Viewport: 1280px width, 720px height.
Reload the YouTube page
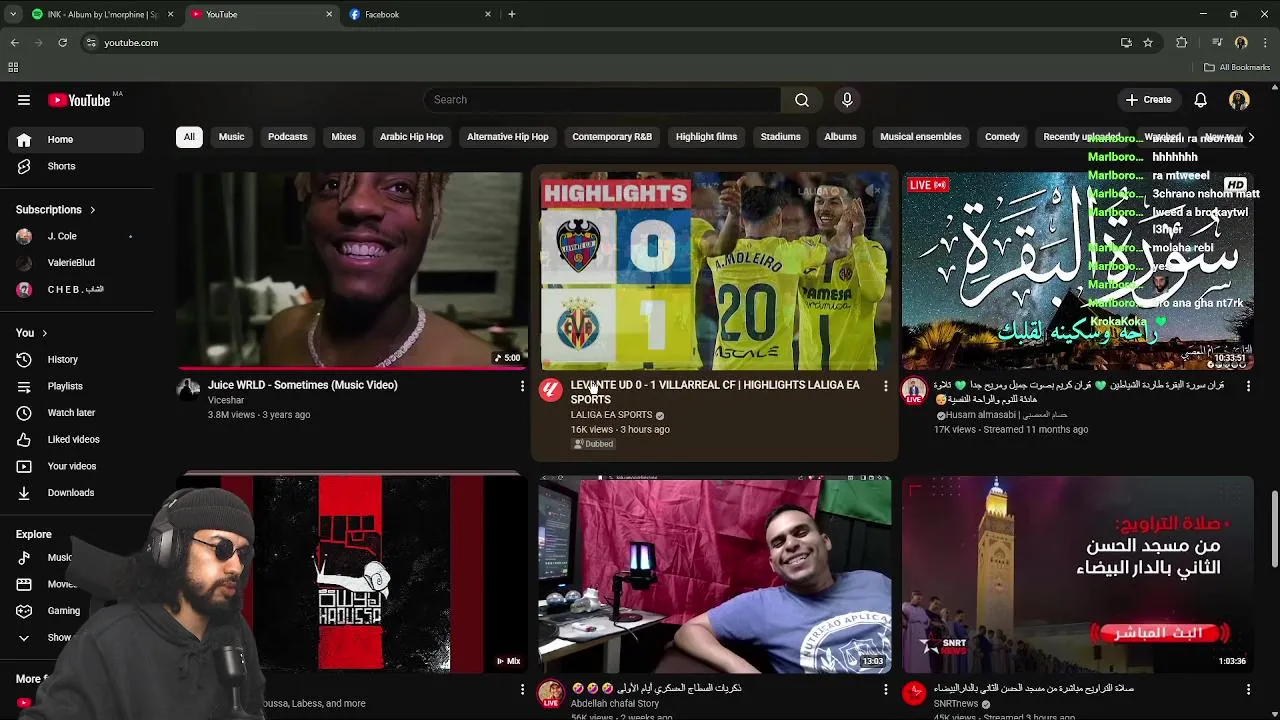(x=62, y=43)
